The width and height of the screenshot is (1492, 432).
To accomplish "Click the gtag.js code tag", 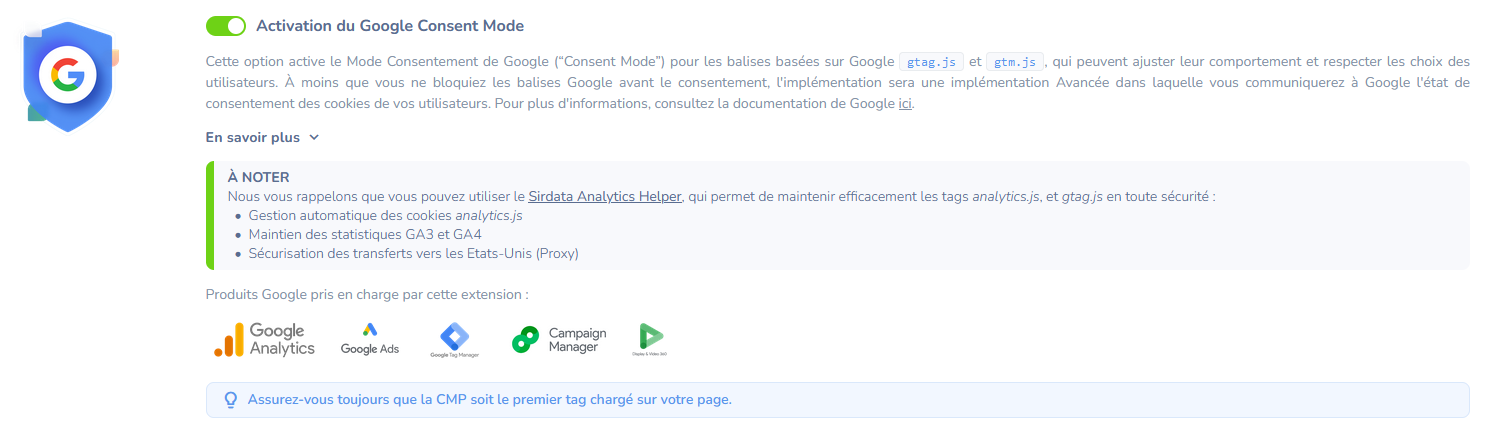I will [x=932, y=61].
